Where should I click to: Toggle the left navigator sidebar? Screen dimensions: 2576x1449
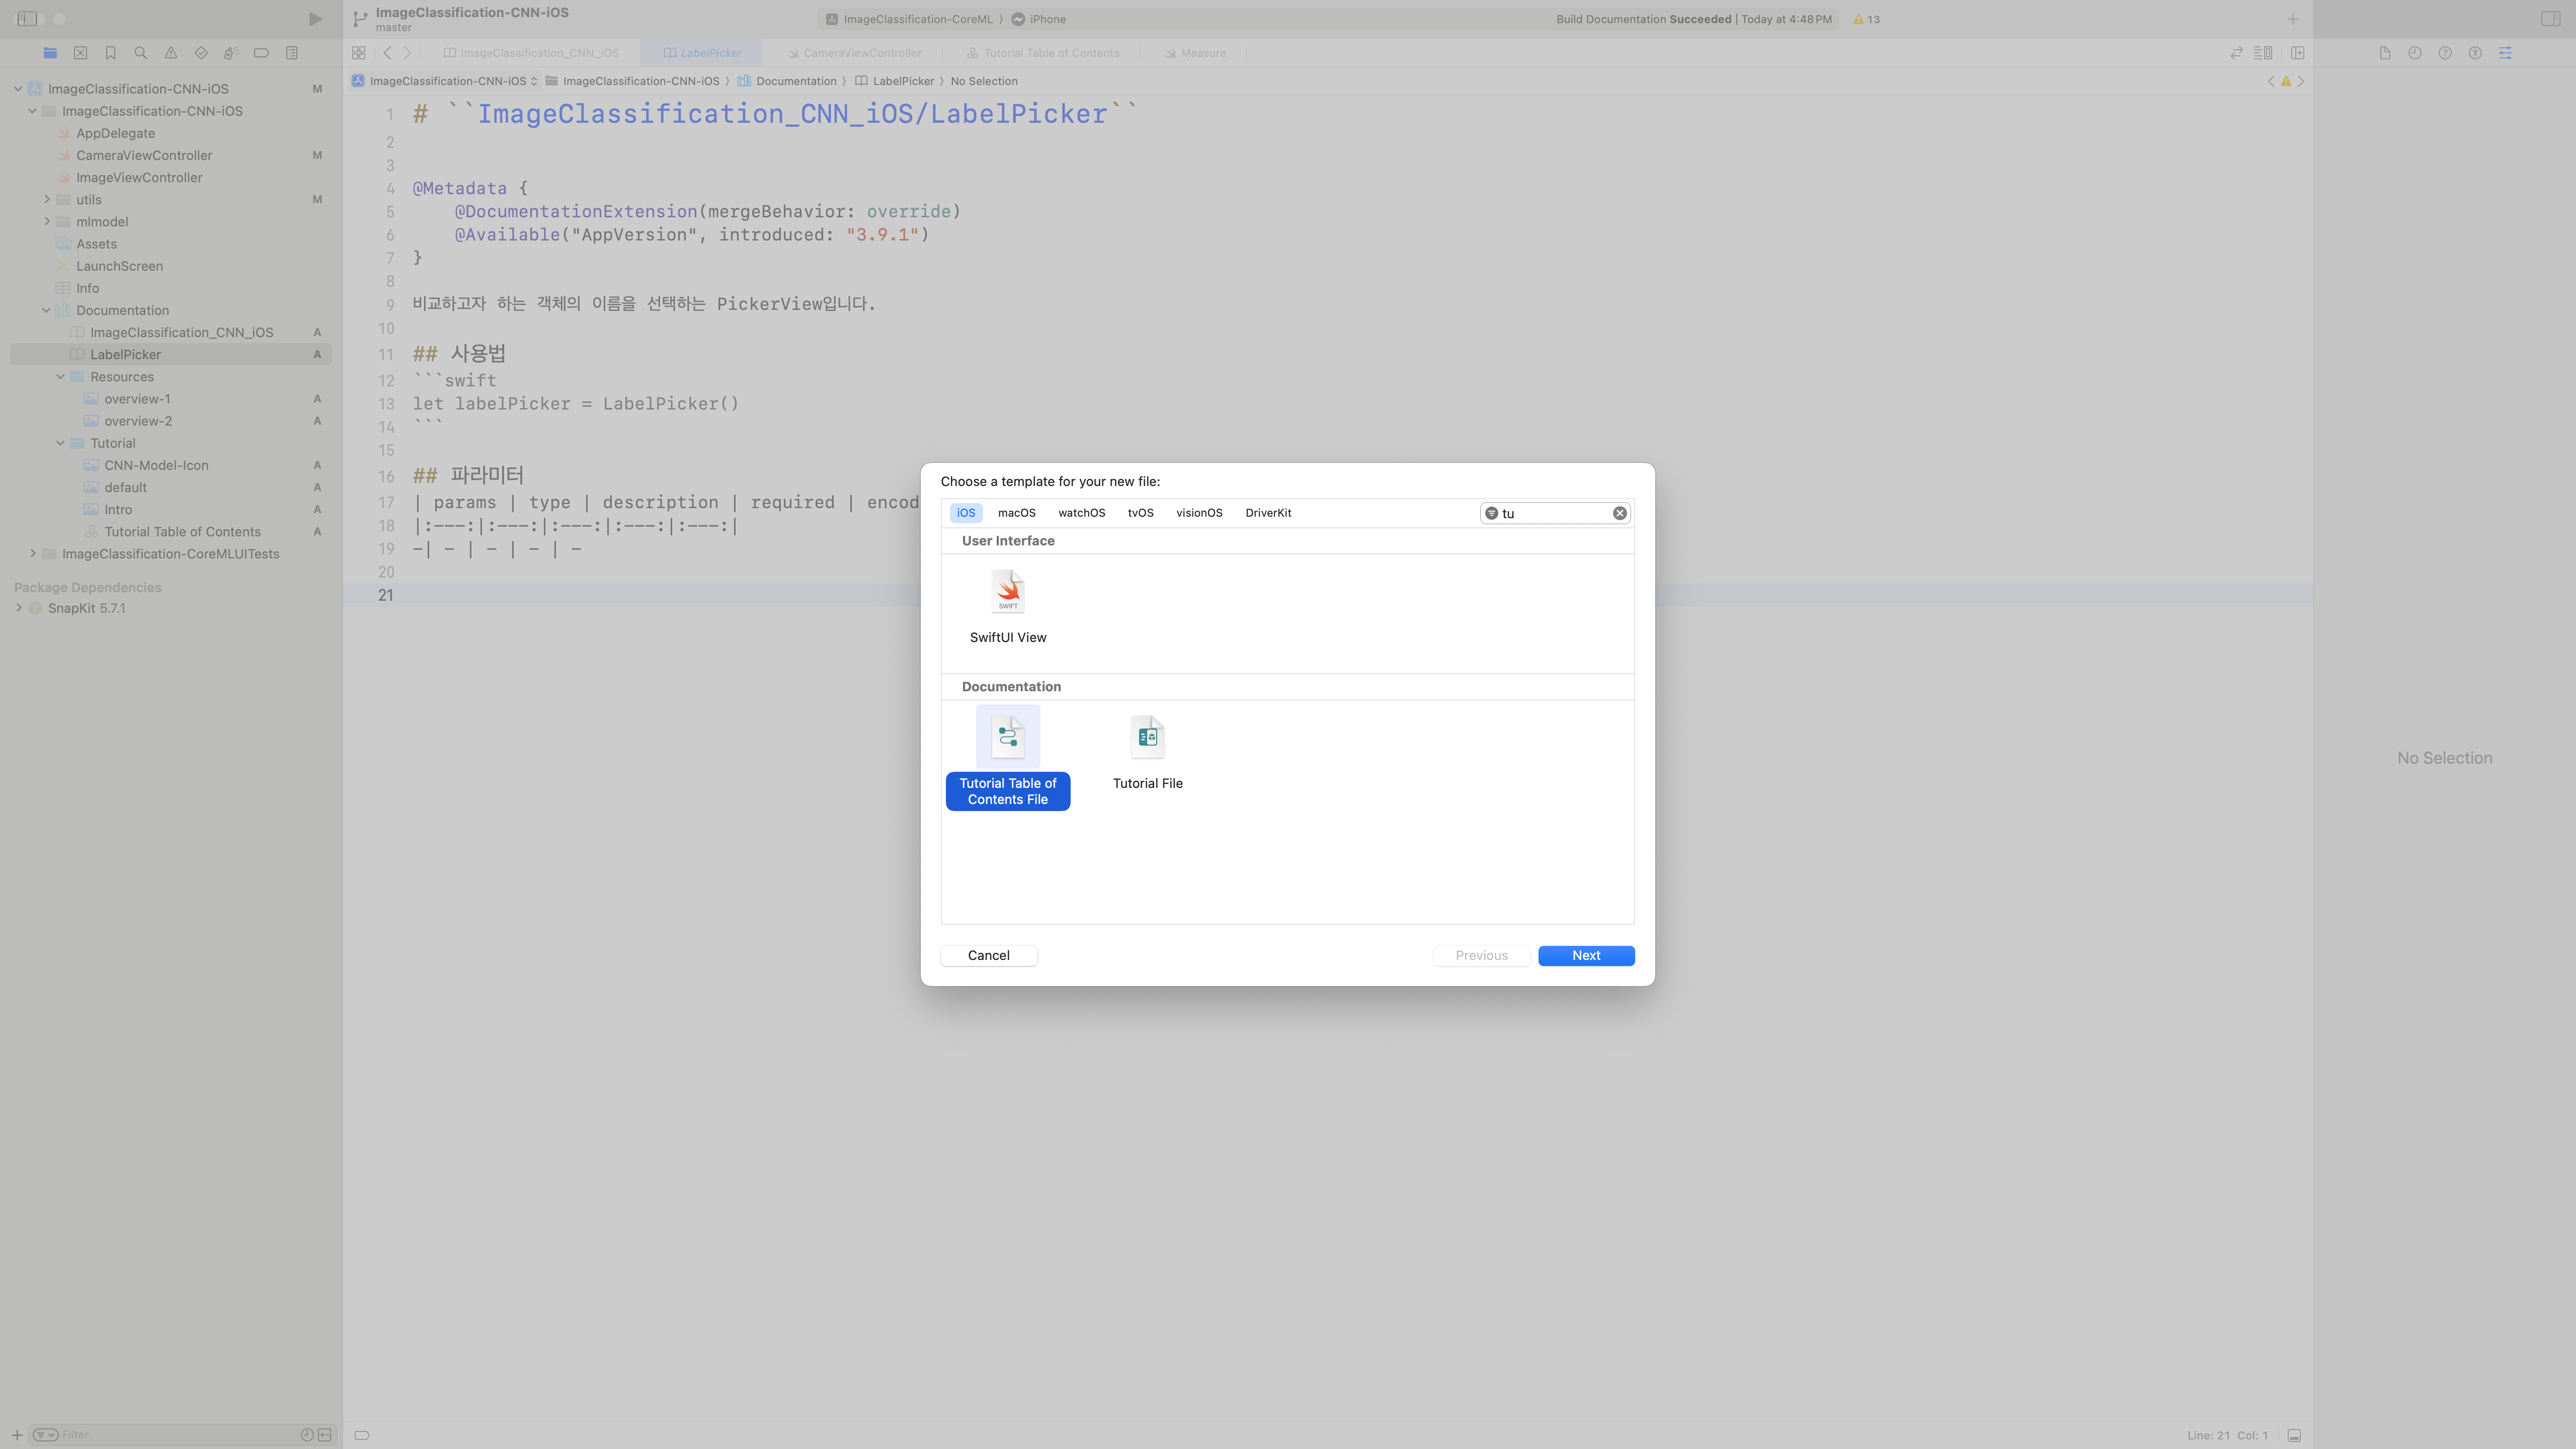click(x=27, y=19)
